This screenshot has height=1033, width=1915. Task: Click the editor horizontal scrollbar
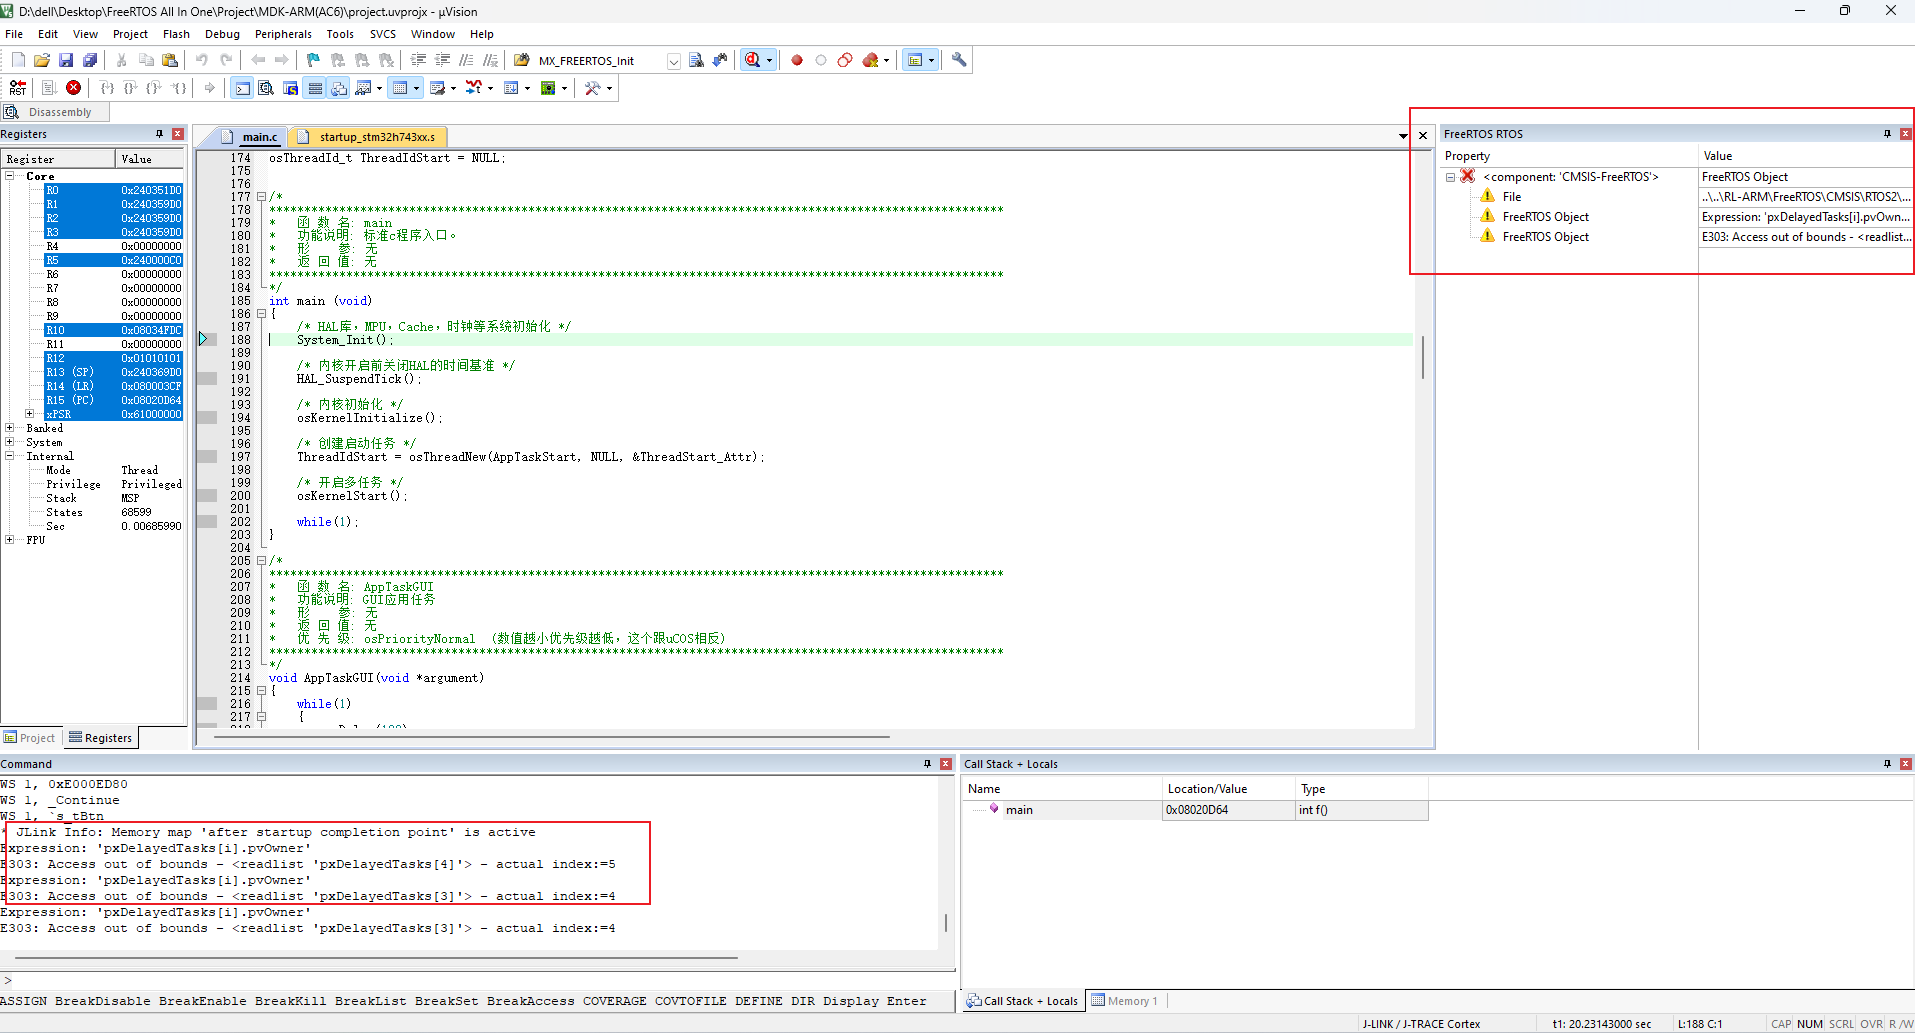pyautogui.click(x=552, y=737)
